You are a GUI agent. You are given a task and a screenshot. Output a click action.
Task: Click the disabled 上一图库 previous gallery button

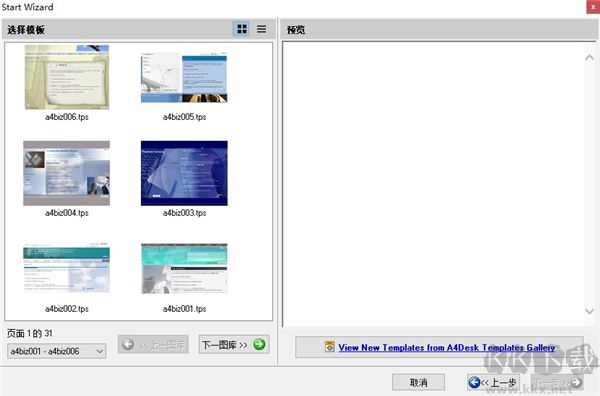pos(153,344)
